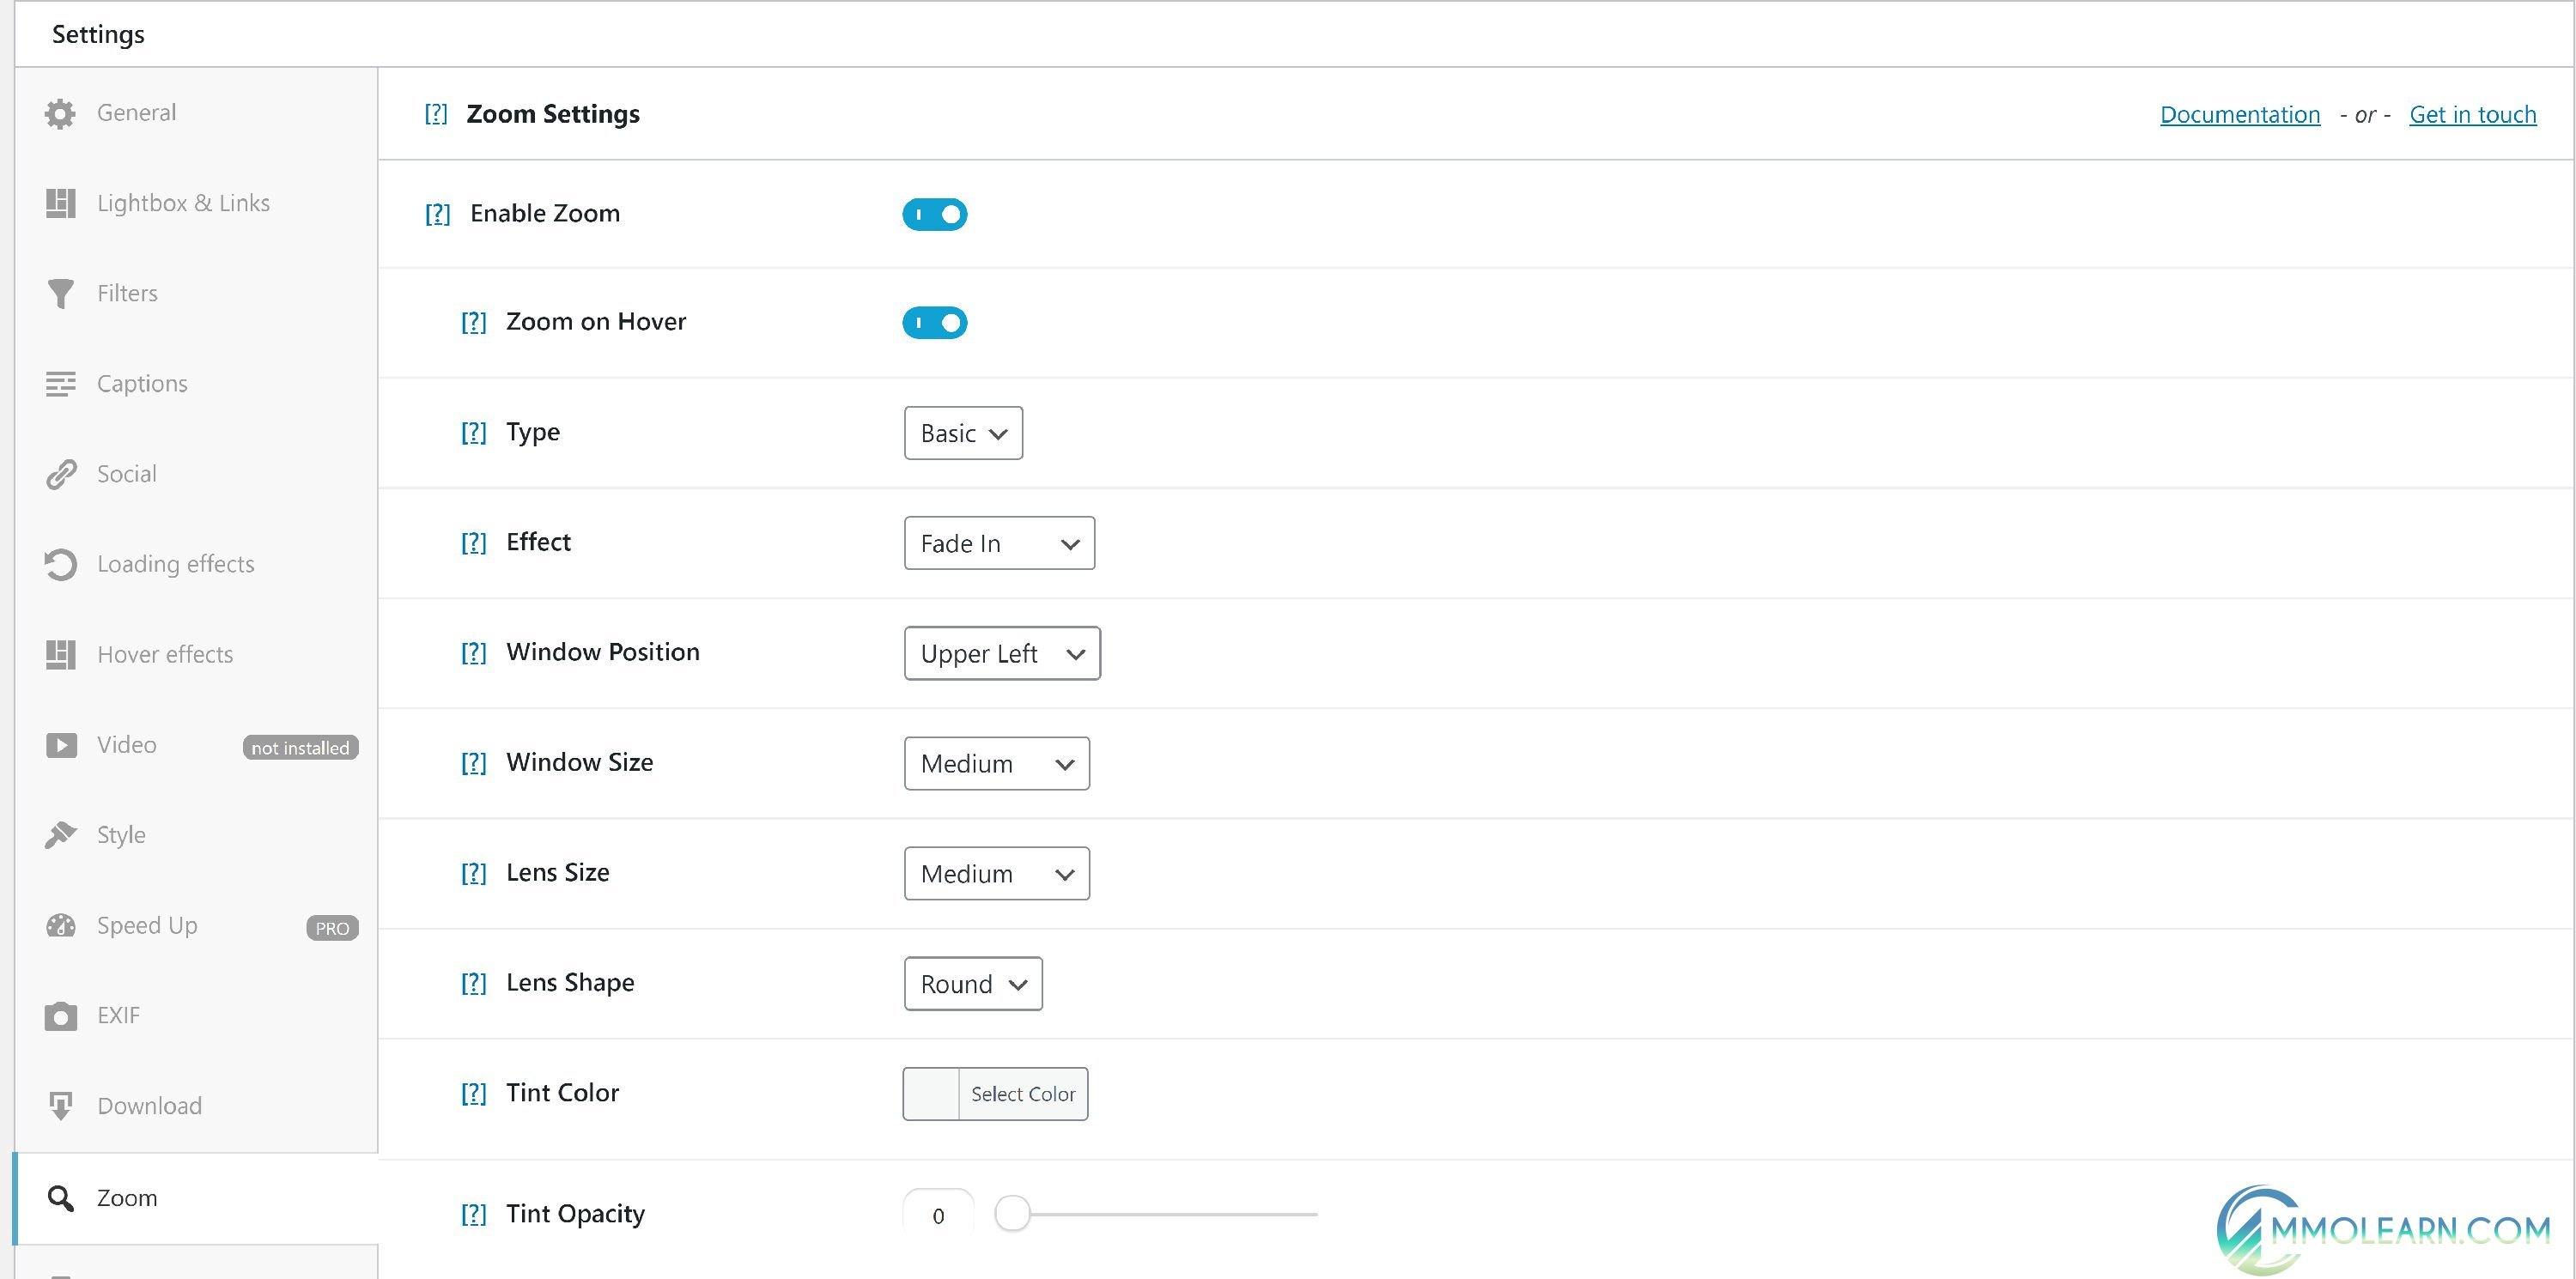Switch to the Style tab

coord(196,835)
